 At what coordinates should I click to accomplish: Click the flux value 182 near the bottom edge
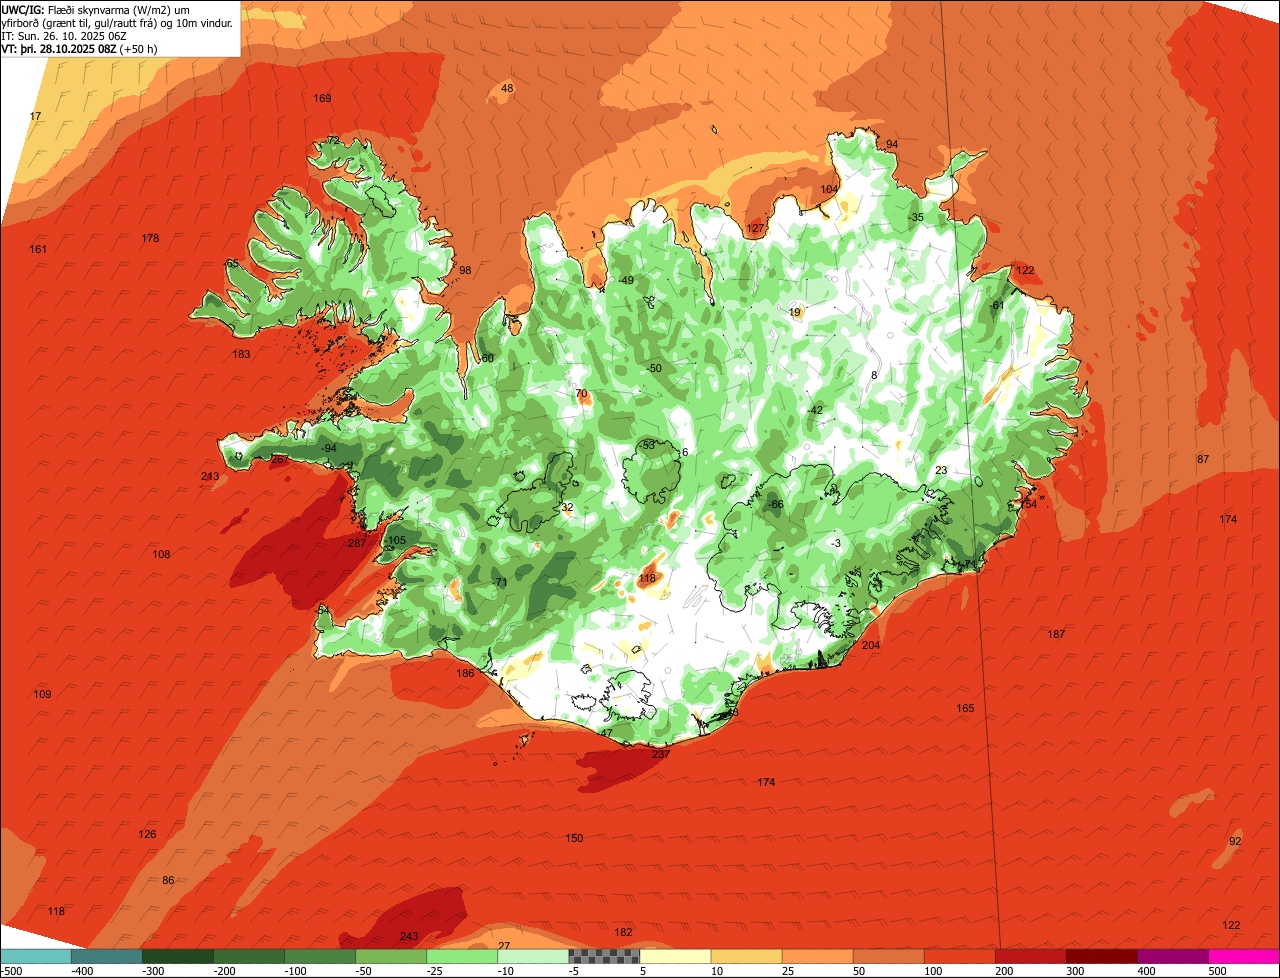[623, 932]
